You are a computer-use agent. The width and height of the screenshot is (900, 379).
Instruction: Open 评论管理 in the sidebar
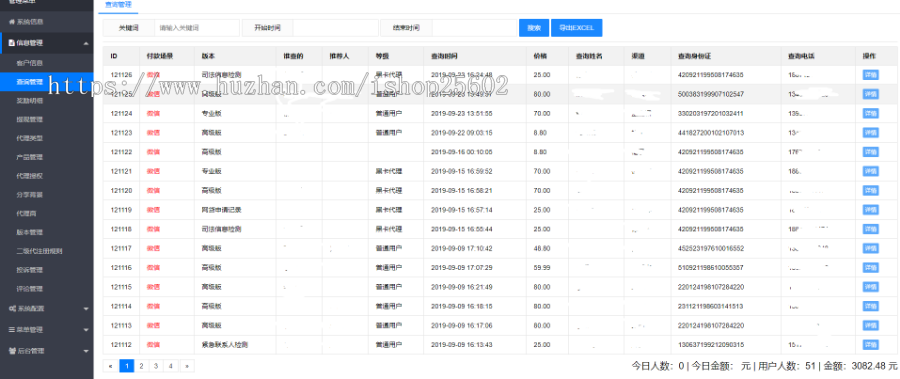pos(30,289)
